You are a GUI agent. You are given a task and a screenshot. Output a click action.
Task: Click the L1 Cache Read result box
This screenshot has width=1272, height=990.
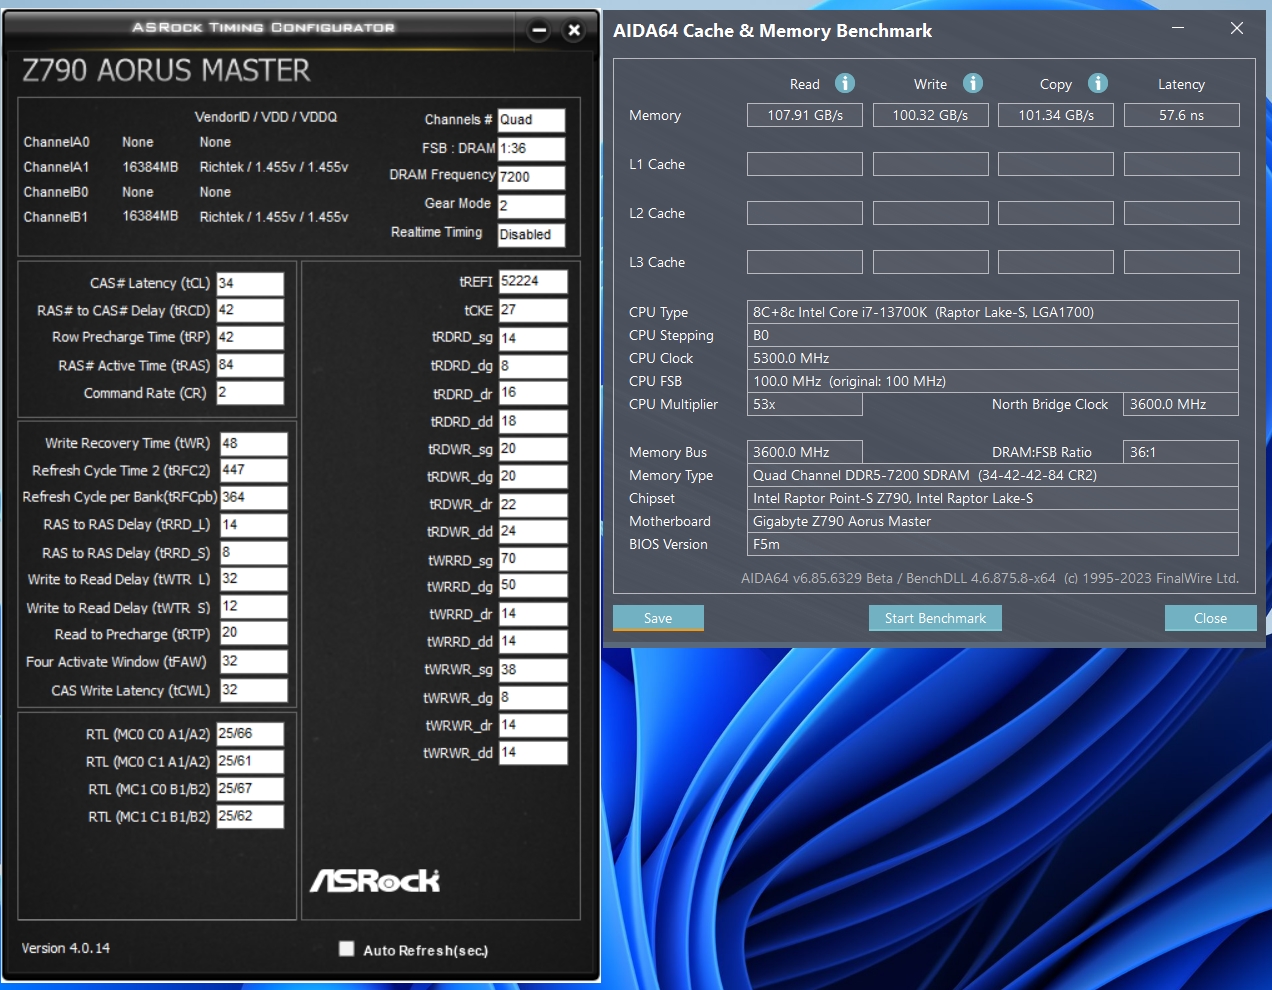pos(805,164)
